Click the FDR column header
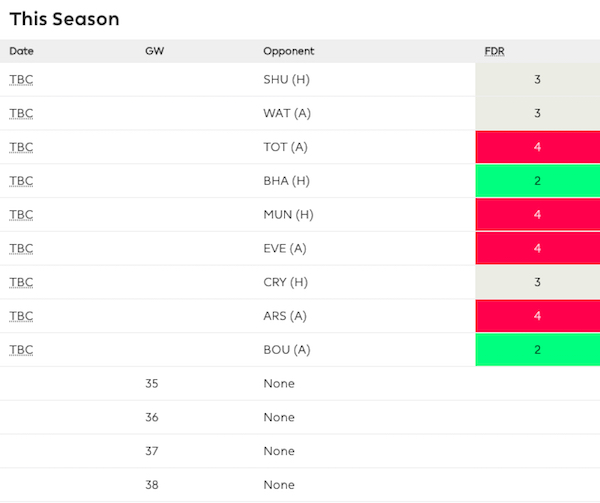The image size is (600, 503). point(494,51)
